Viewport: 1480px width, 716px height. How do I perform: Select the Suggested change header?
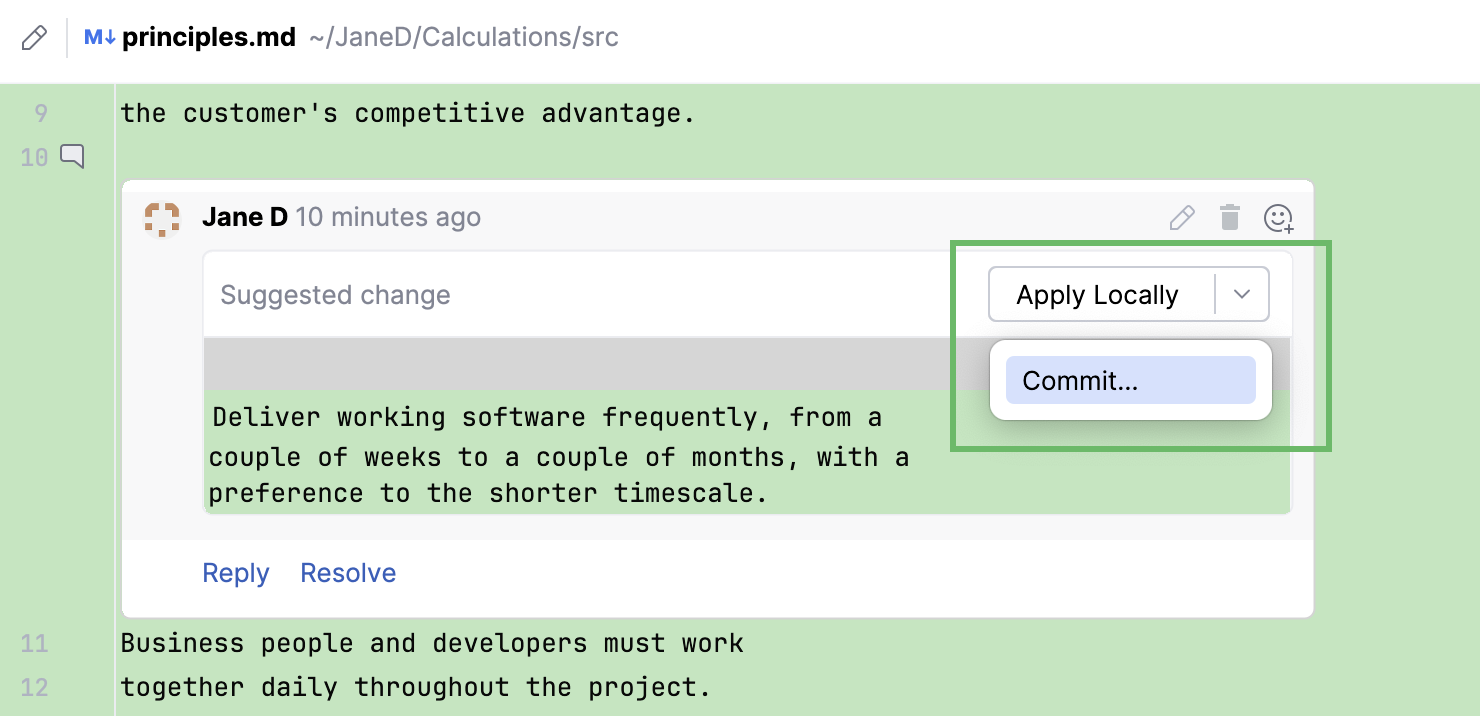pos(335,294)
